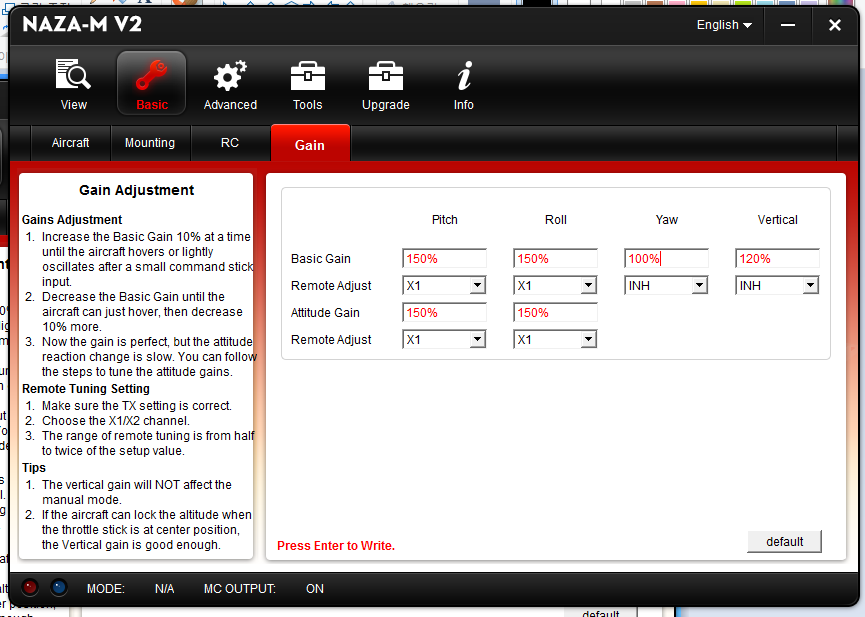This screenshot has height=617, width=865.
Task: Click the blue status LED indicator
Action: pos(59,587)
